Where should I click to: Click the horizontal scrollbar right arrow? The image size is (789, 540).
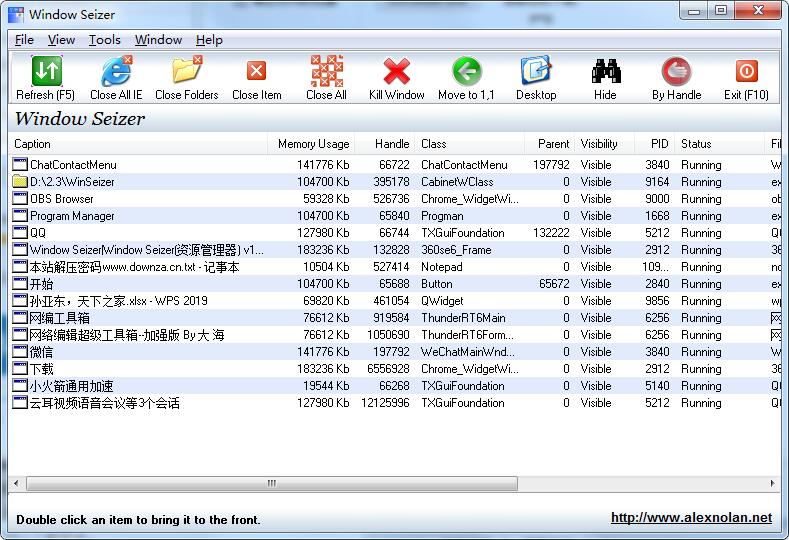[x=772, y=483]
